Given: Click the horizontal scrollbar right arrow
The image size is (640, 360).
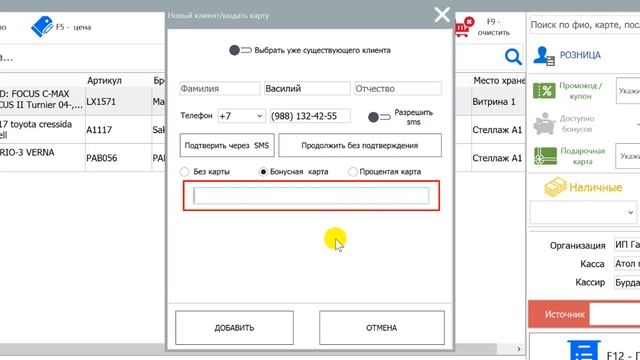Looking at the screenshot, I should [519, 349].
